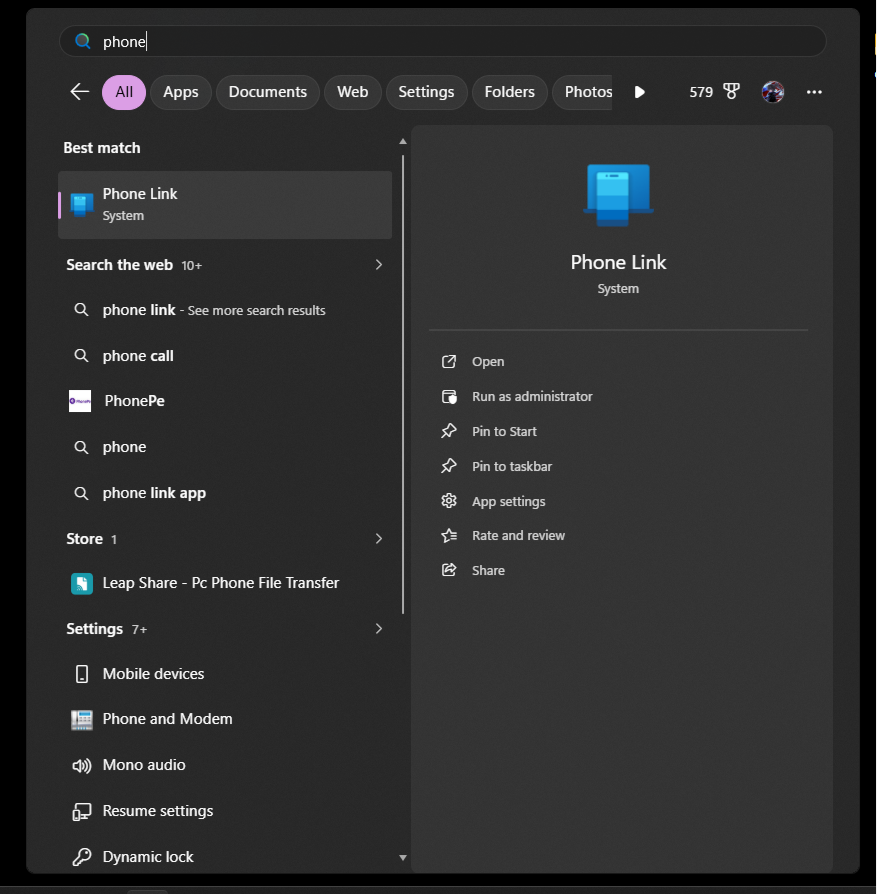Click the PhonePe app icon
This screenshot has width=877, height=895.
click(x=80, y=401)
